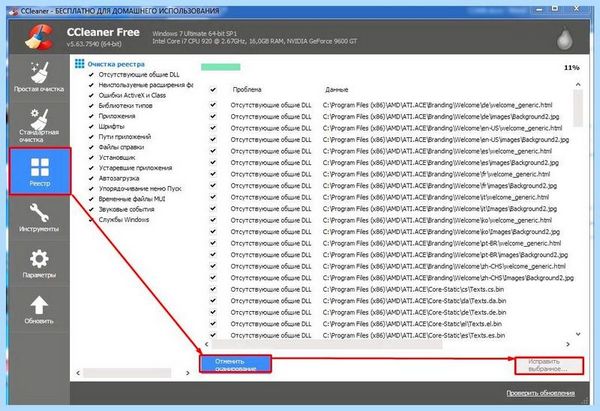Click the pear icon in header

[x=564, y=38]
